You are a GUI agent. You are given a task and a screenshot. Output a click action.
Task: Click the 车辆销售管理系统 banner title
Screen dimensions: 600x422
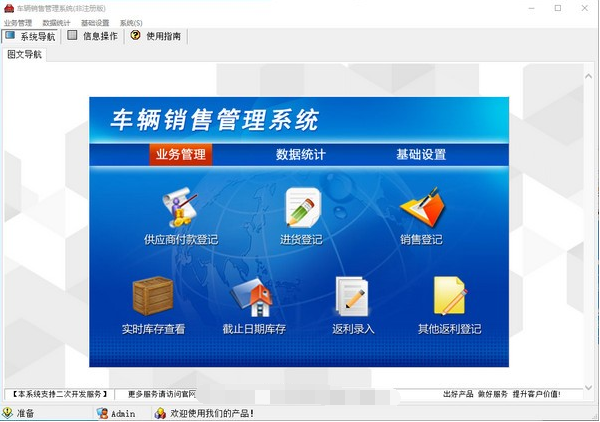[215, 120]
